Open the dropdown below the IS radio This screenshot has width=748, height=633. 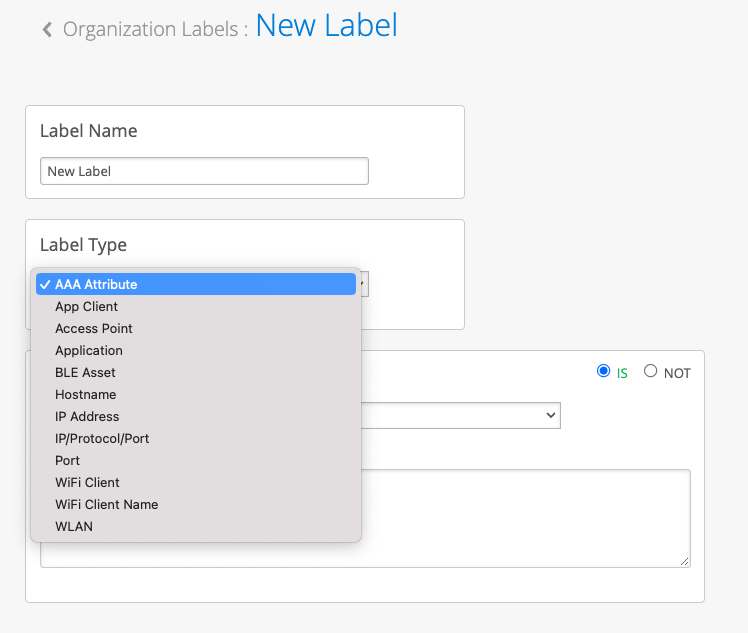[x=460, y=414]
